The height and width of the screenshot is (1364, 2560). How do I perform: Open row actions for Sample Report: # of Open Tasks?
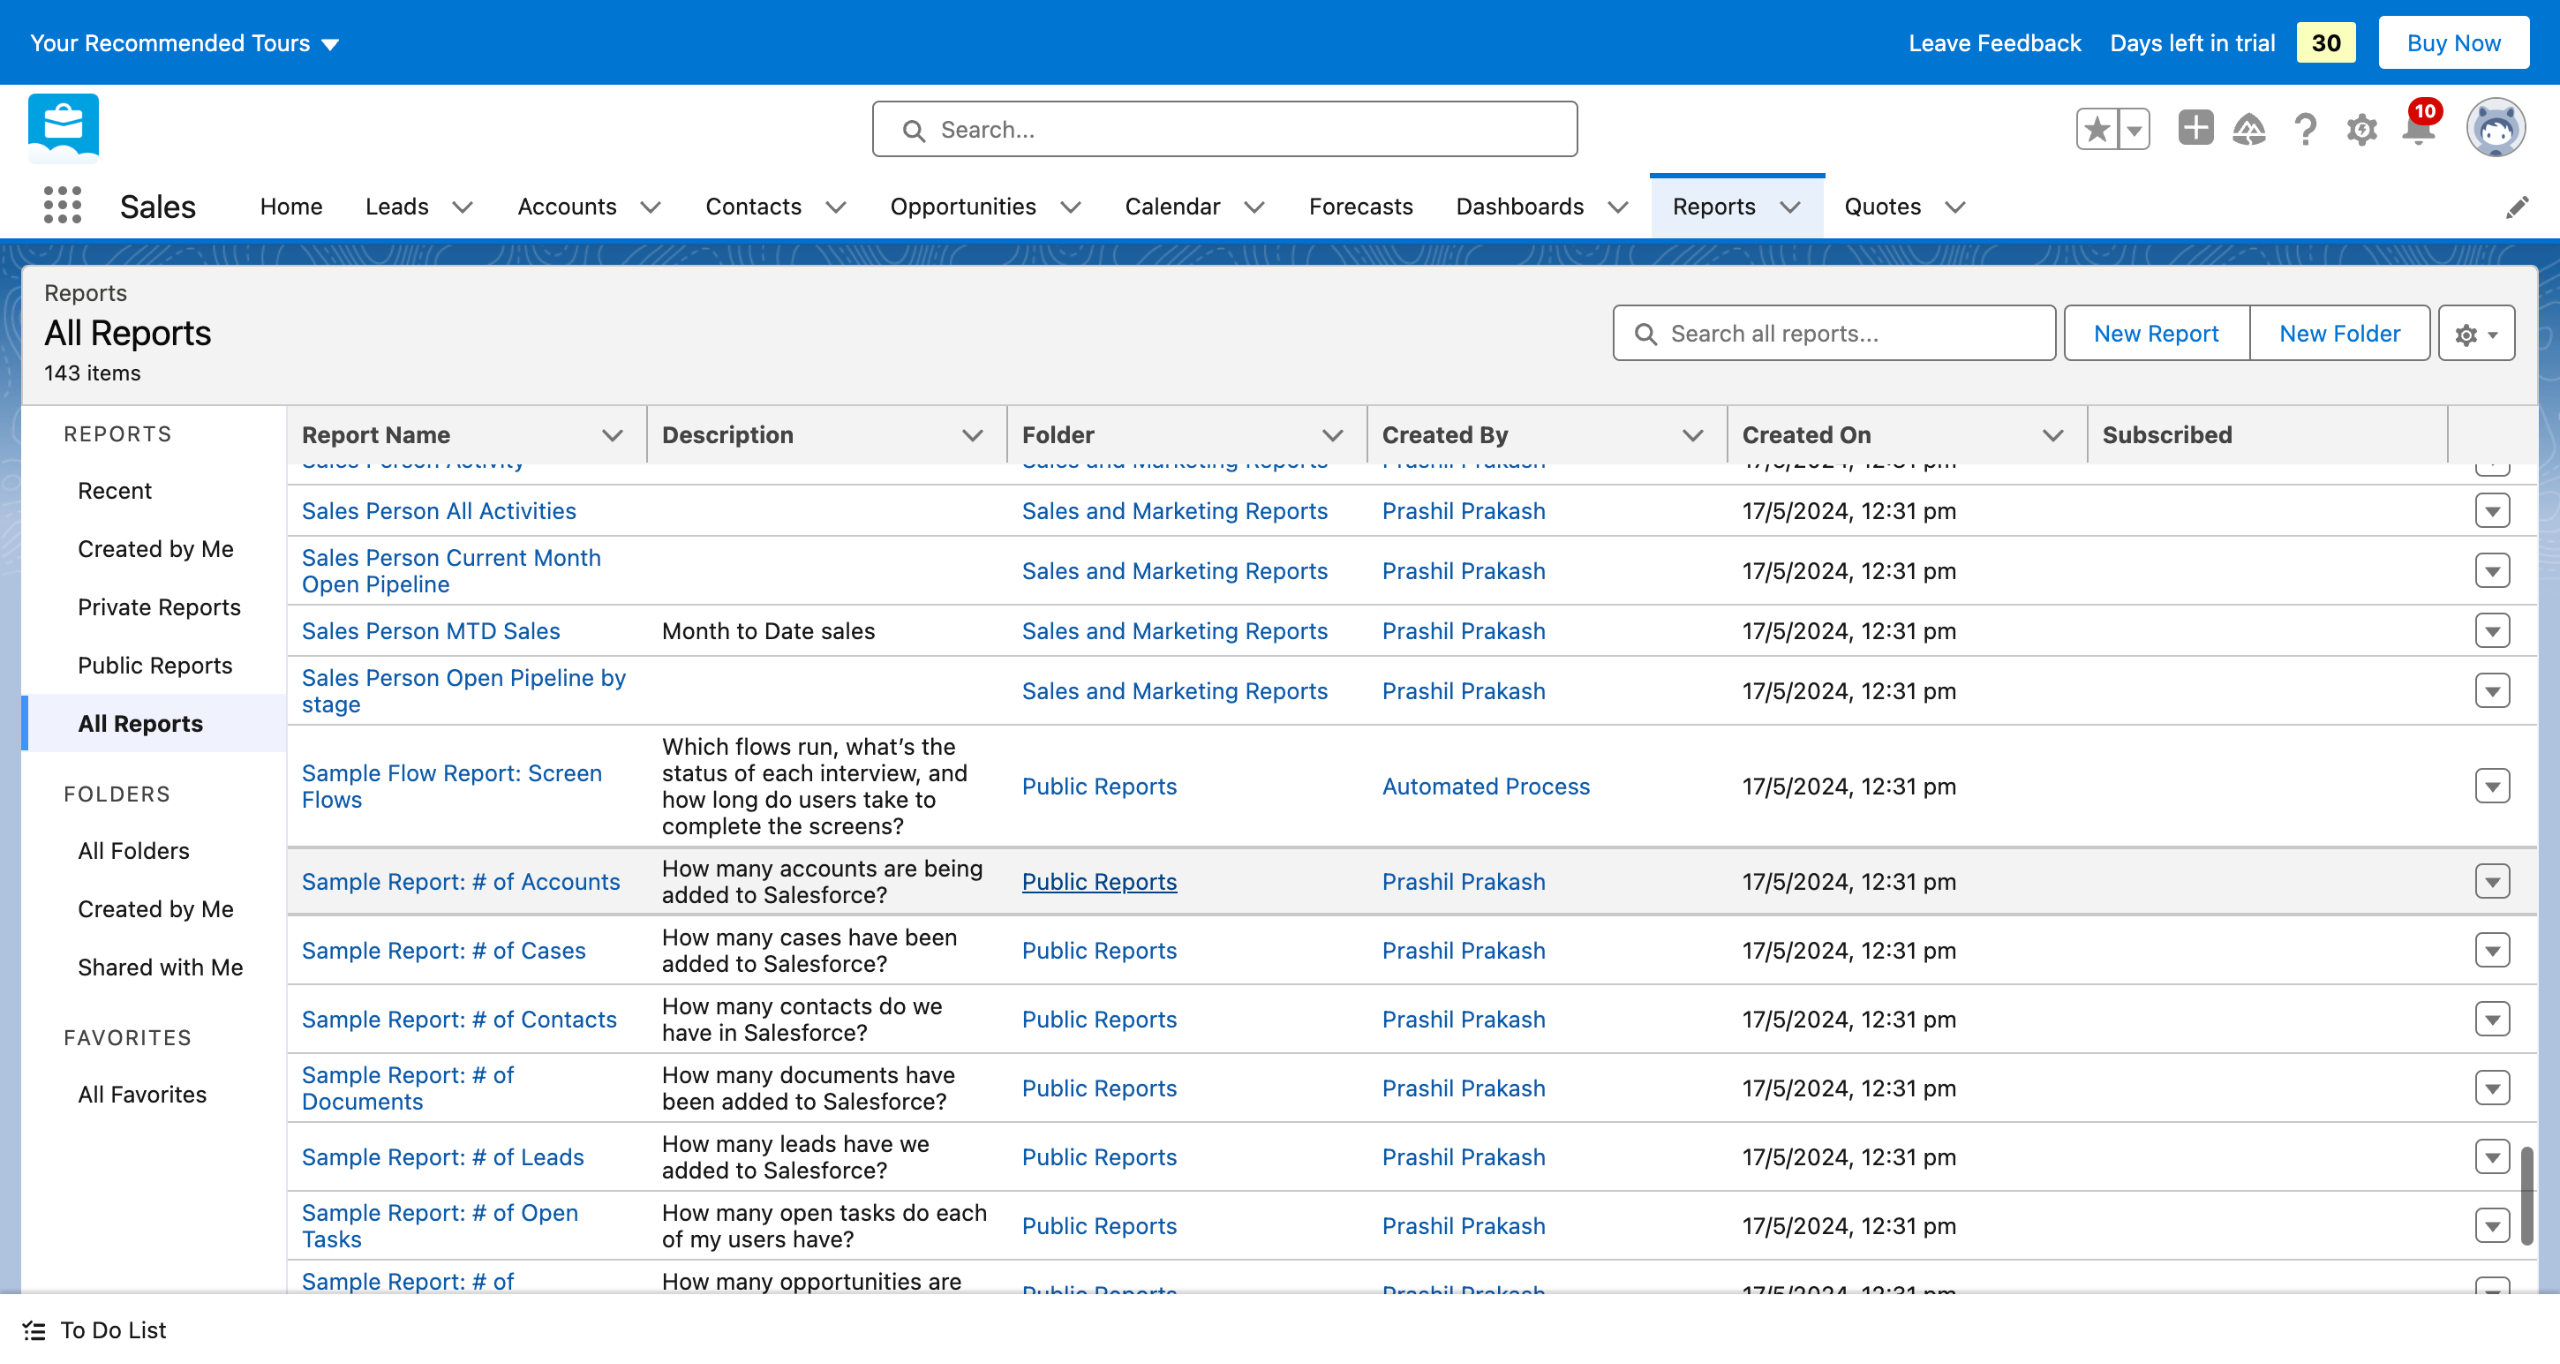[x=2492, y=1226]
